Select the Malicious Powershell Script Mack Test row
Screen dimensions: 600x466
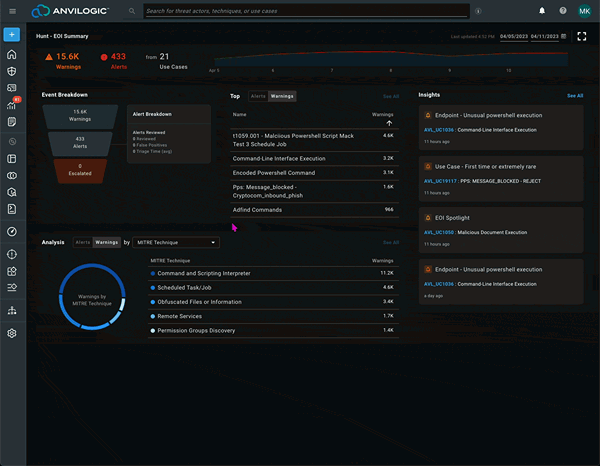click(315, 140)
